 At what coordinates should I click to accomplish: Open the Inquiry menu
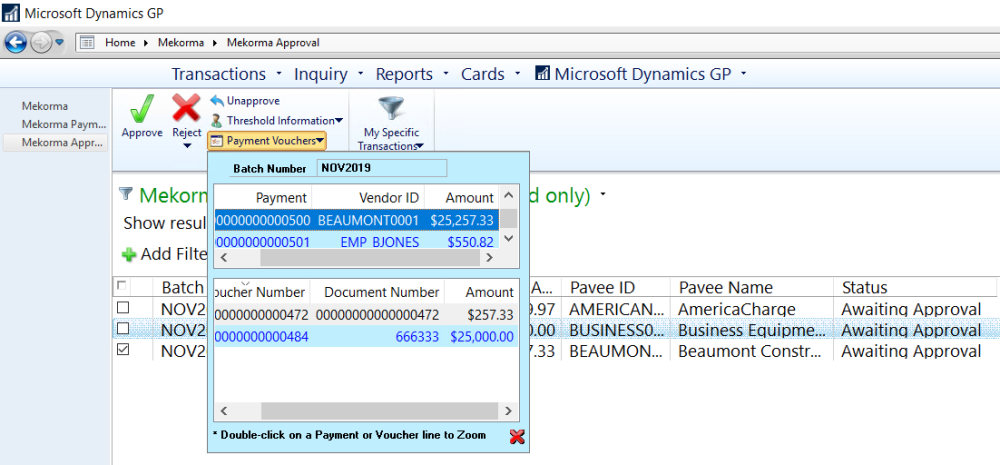[x=321, y=74]
